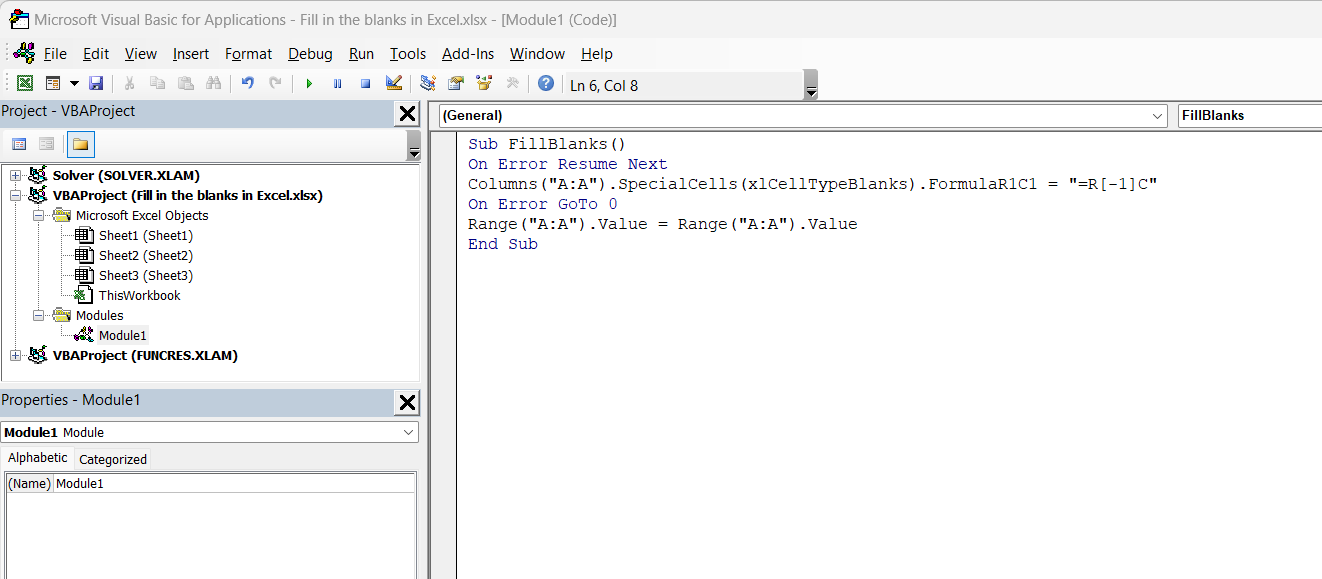Expand Solver (SOLVER.XLAM) project node
1322x579 pixels.
point(15,176)
